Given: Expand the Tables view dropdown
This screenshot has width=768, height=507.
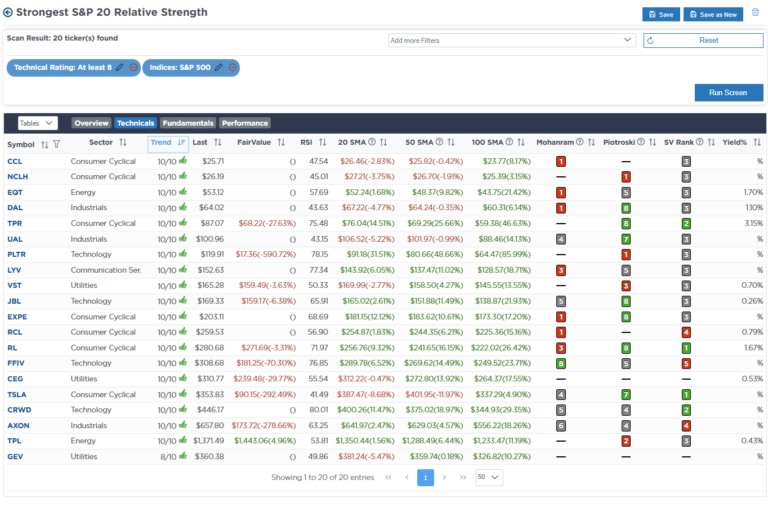Looking at the screenshot, I should point(37,123).
